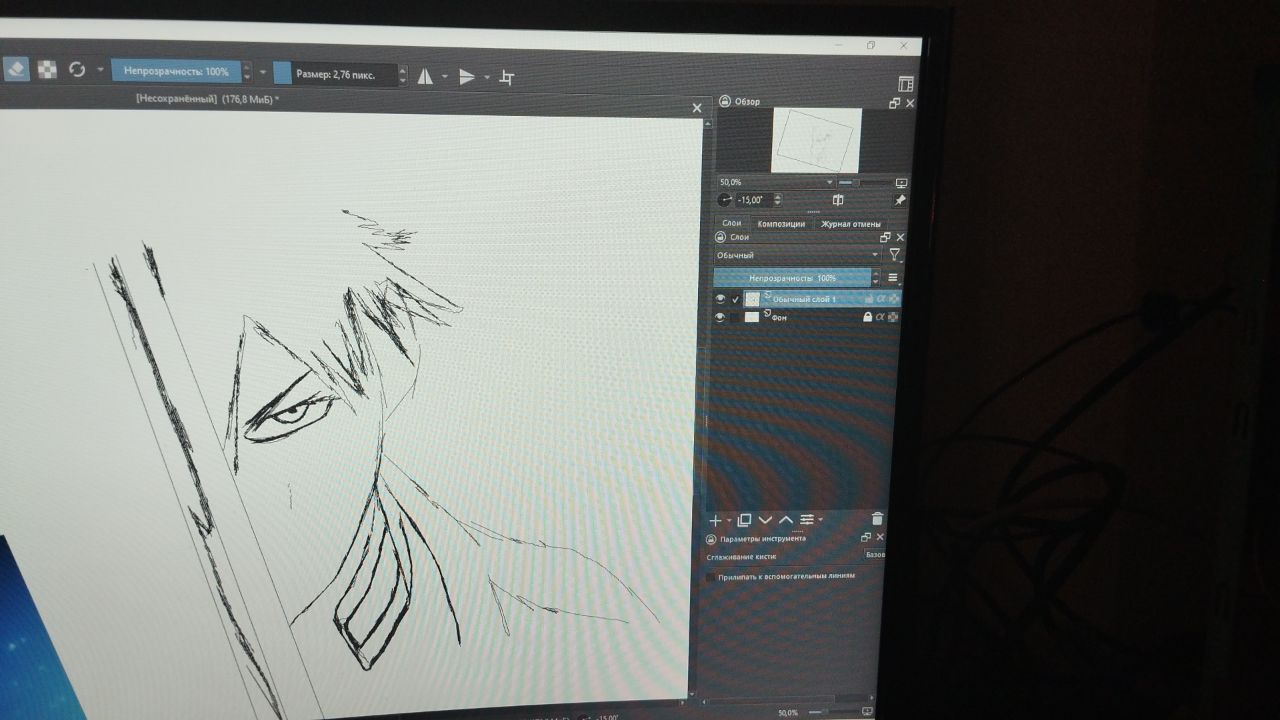1280x720 pixels.
Task: Add a new layer with plus icon
Action: tap(715, 521)
